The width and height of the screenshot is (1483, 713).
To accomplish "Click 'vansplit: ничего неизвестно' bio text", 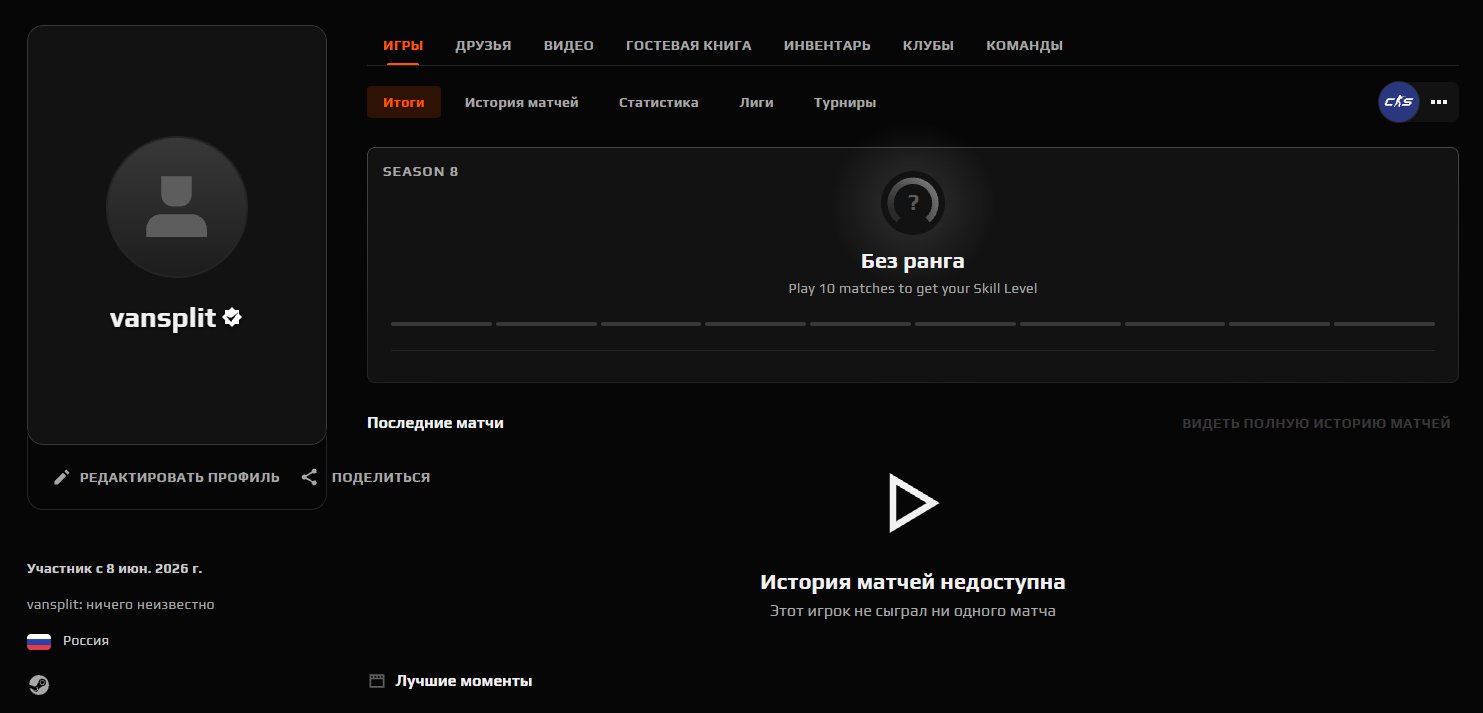I will [x=121, y=604].
